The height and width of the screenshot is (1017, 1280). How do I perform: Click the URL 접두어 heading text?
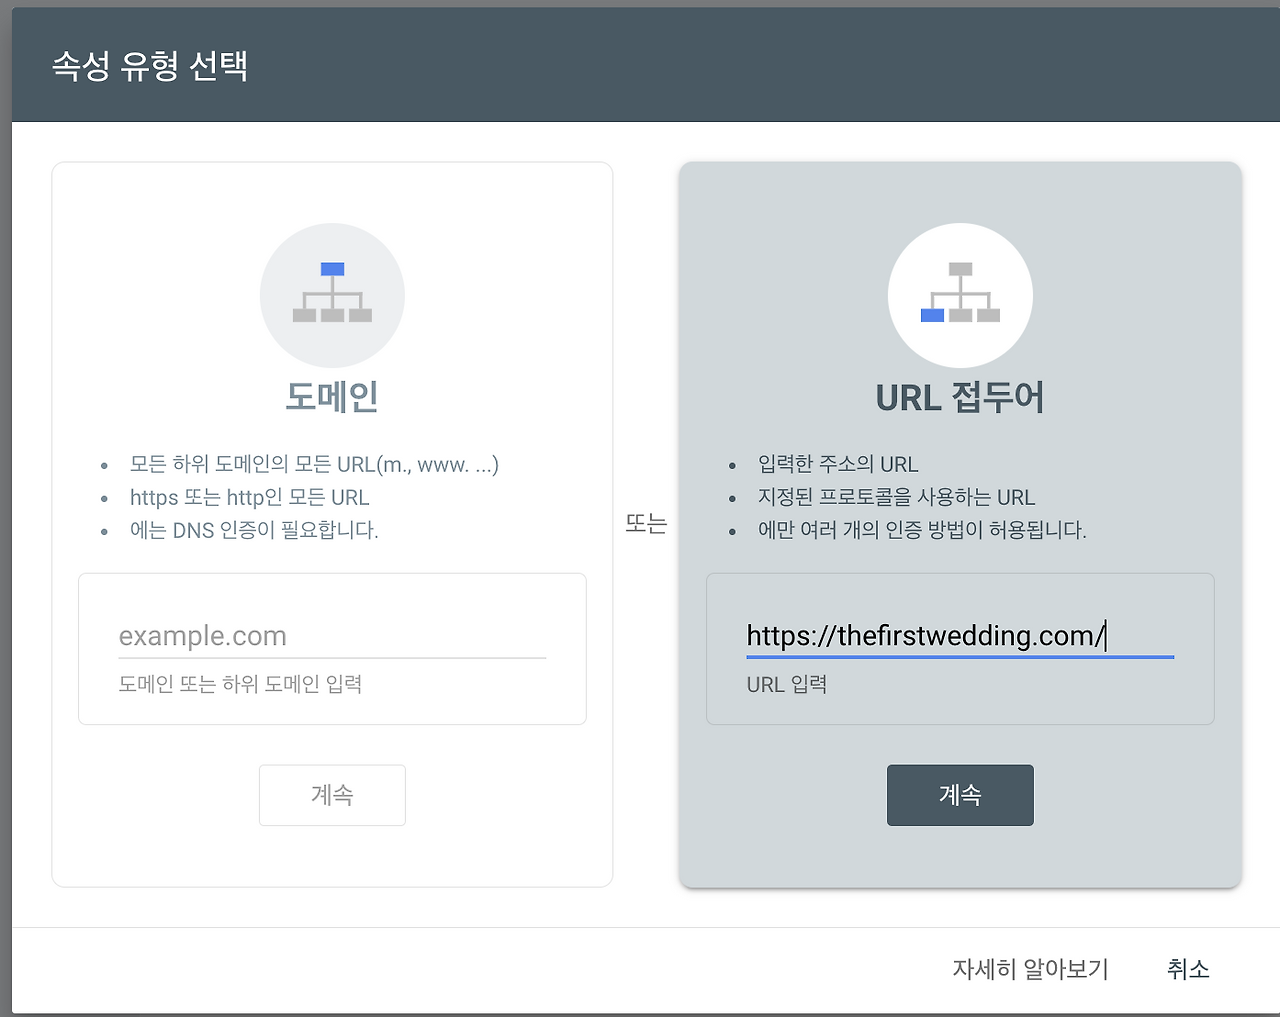point(960,396)
